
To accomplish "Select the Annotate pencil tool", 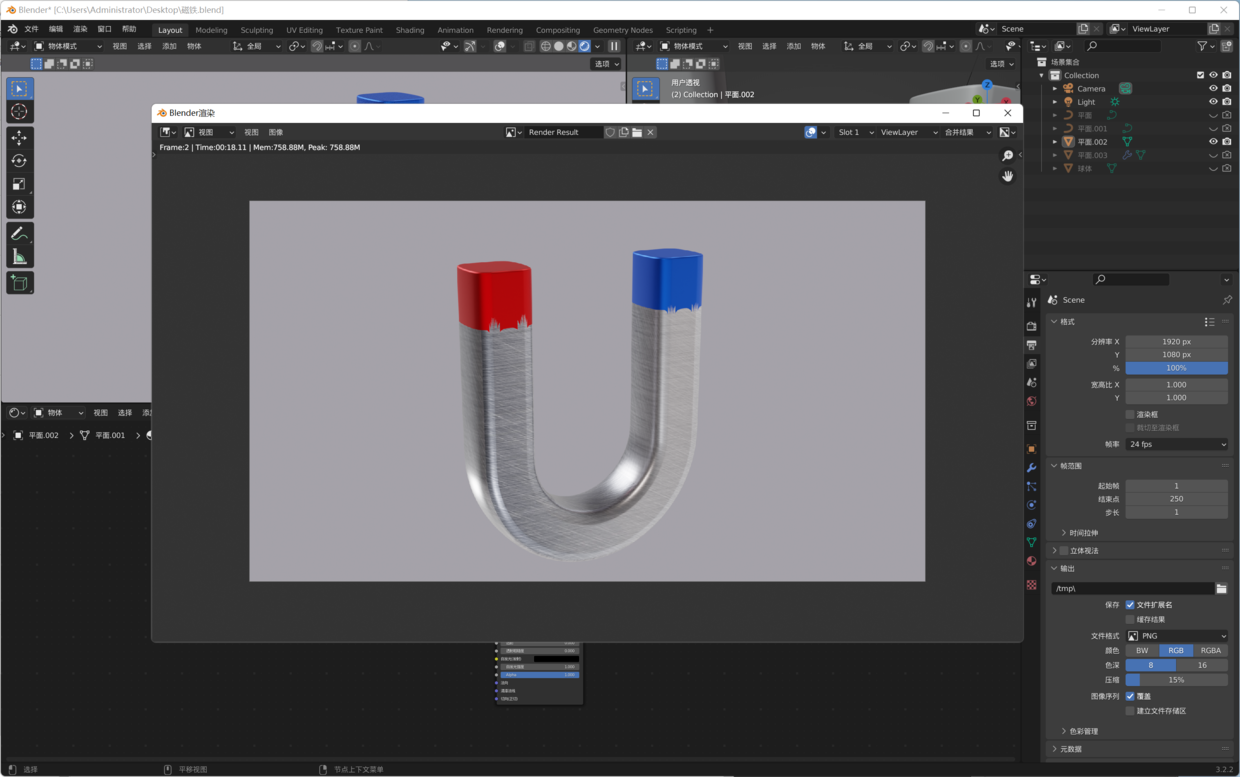I will pyautogui.click(x=19, y=233).
